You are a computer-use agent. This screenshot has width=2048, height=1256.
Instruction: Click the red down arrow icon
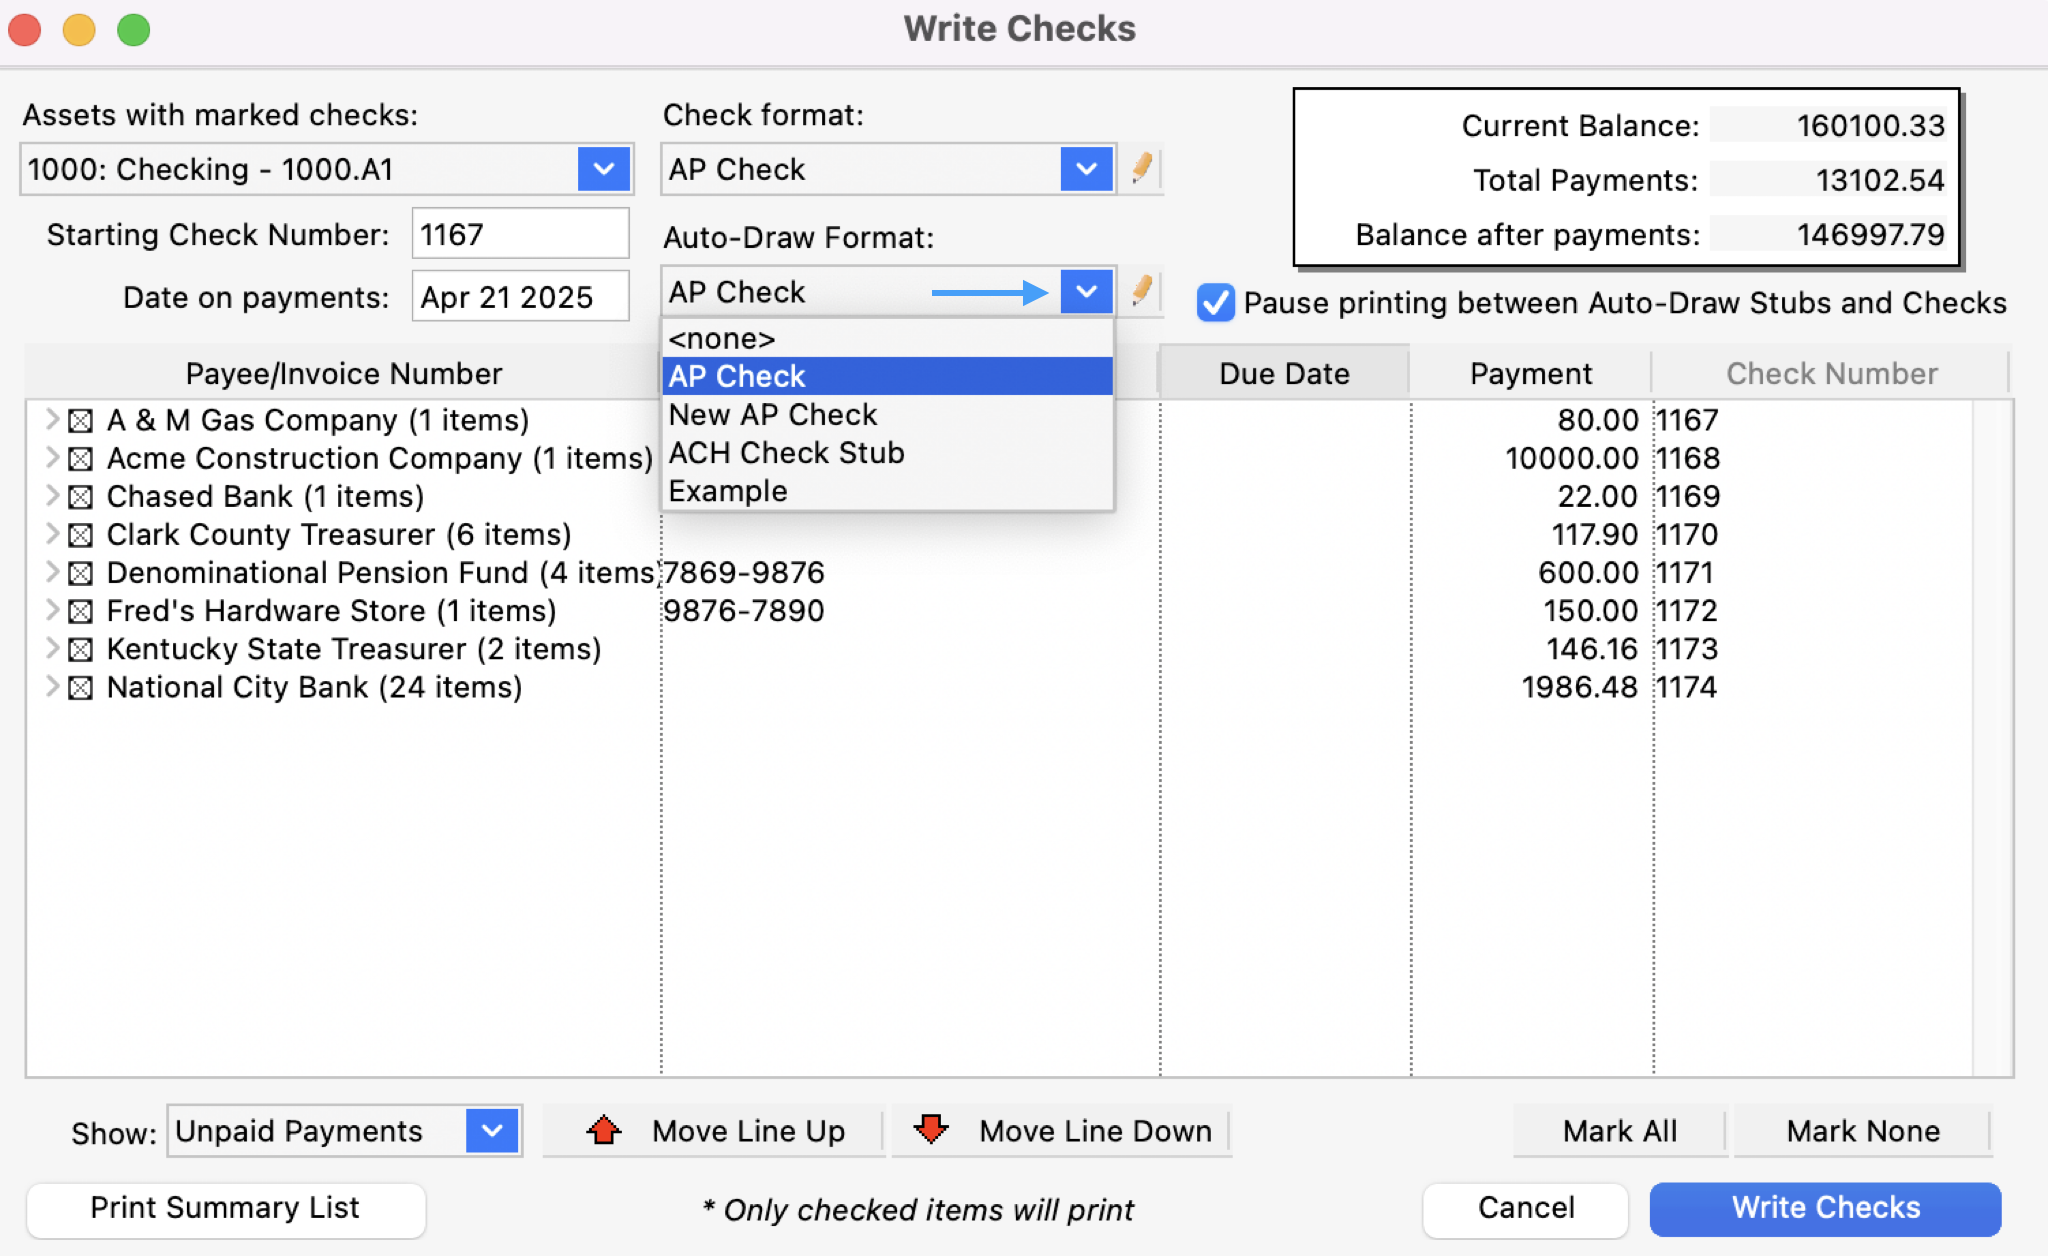click(930, 1130)
